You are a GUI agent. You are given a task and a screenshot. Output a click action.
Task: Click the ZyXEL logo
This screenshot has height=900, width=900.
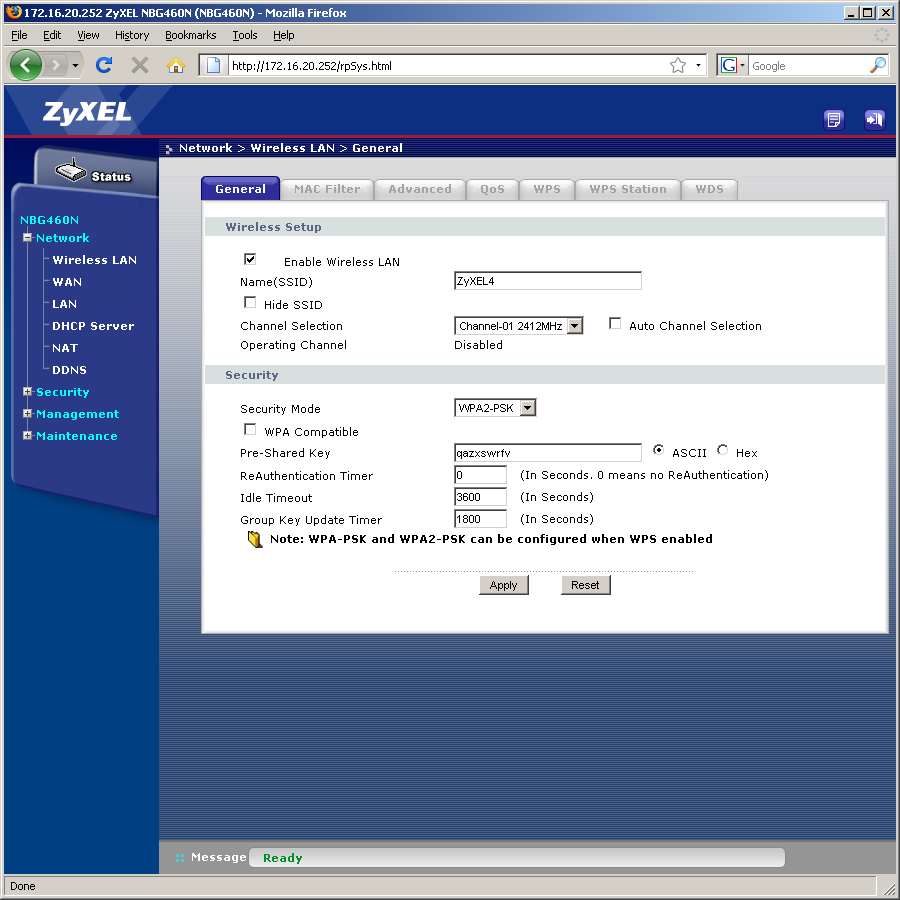coord(87,112)
